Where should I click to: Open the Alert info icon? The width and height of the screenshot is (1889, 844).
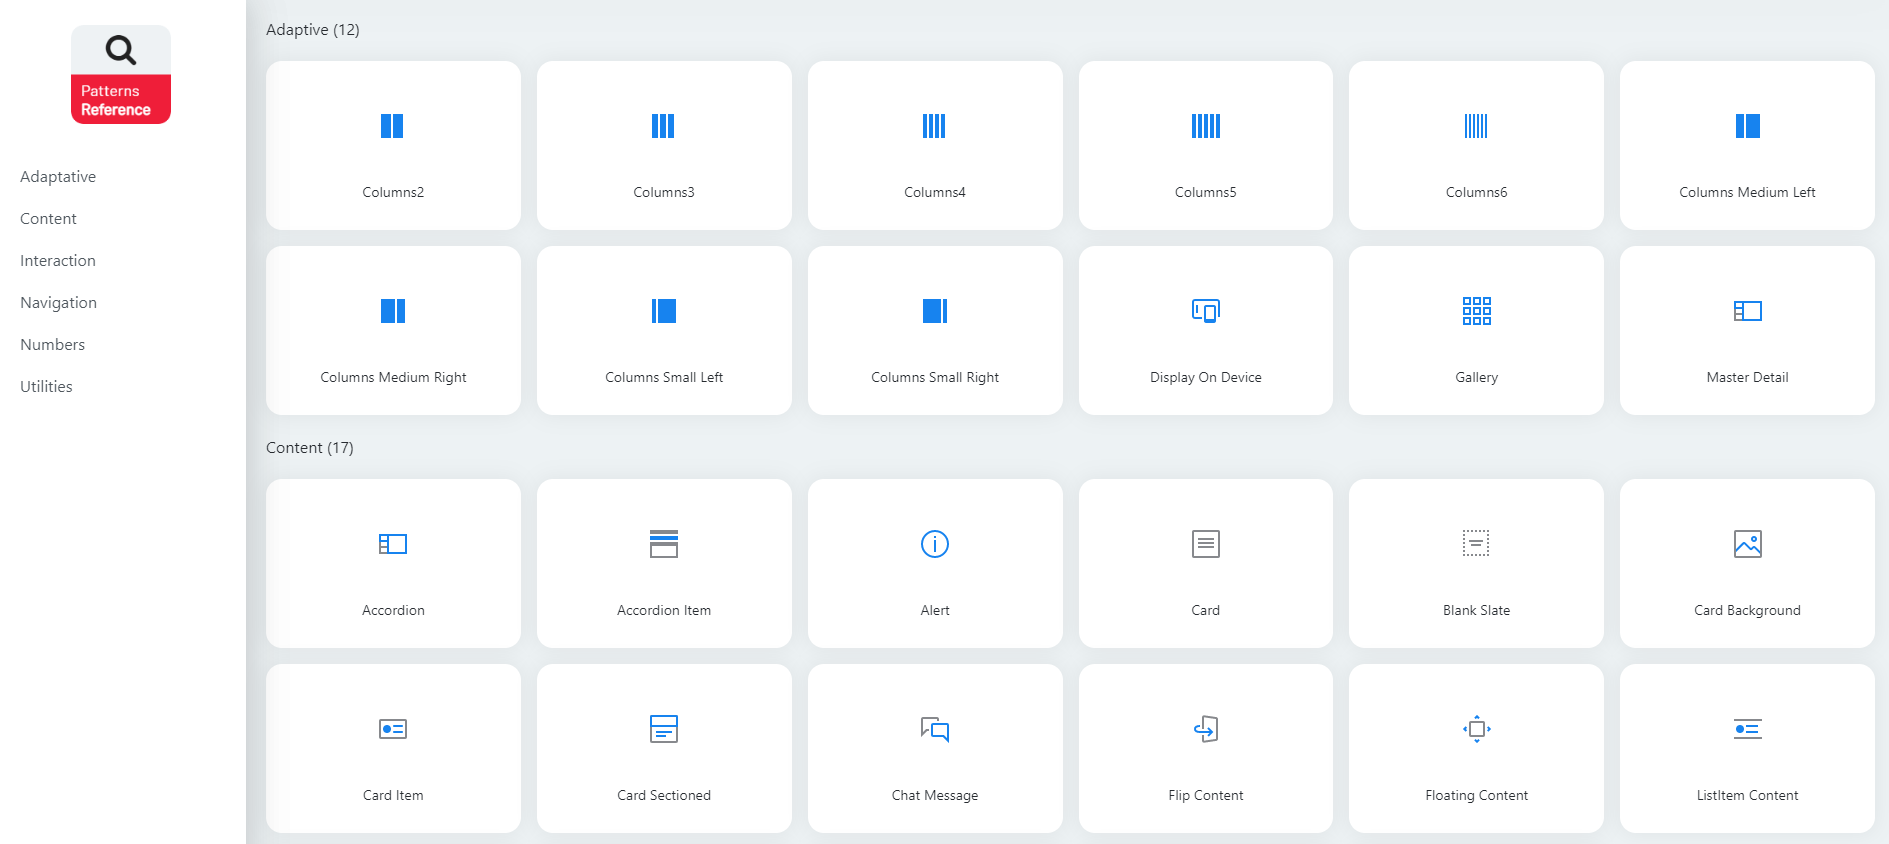pyautogui.click(x=935, y=544)
